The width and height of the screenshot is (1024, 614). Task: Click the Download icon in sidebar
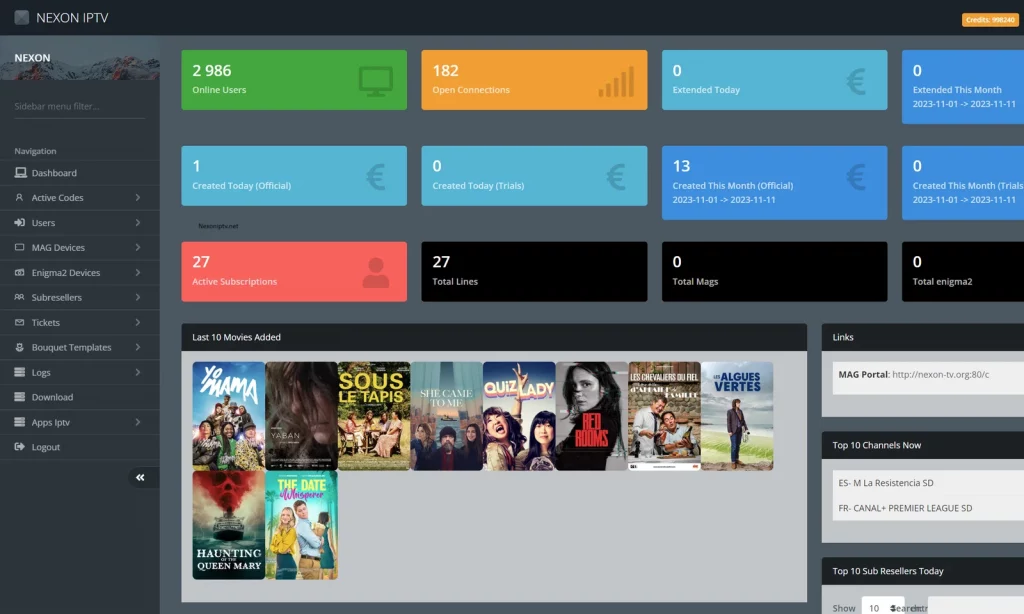[x=20, y=397]
